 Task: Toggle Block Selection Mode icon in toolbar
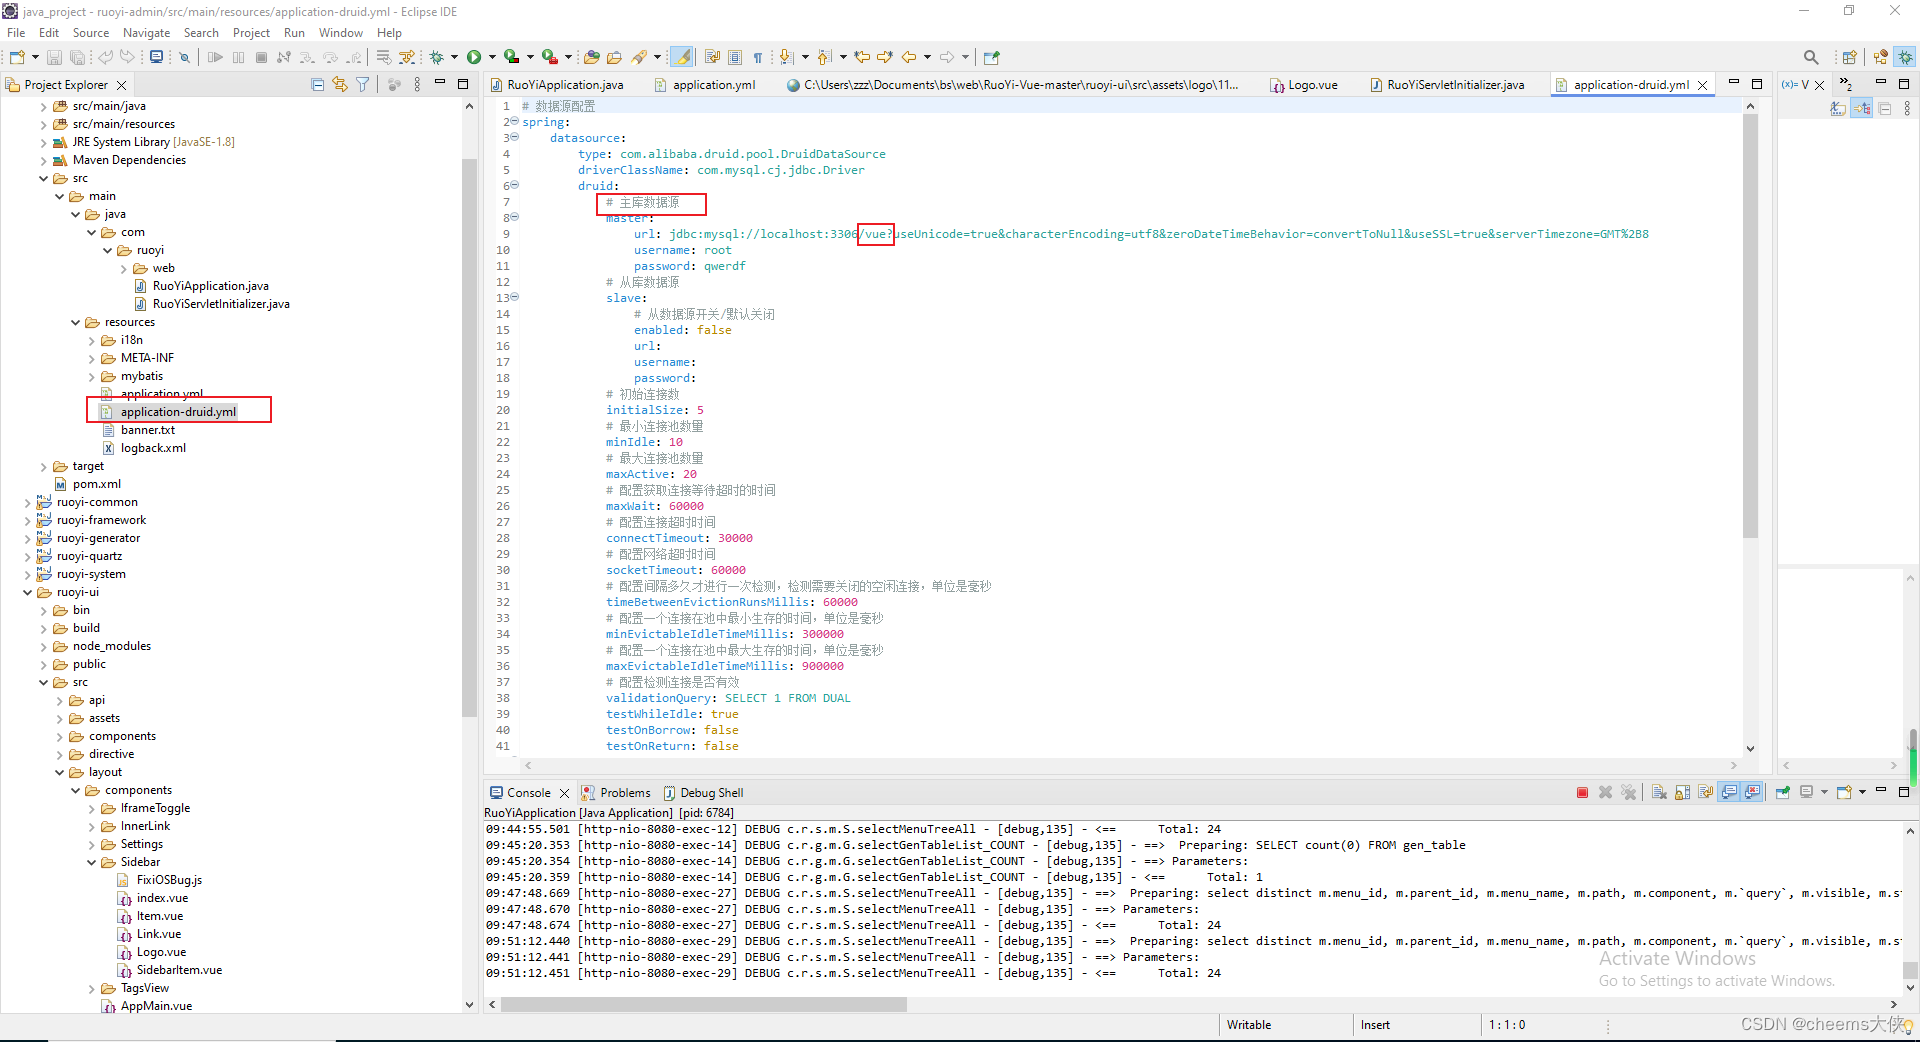pos(735,57)
